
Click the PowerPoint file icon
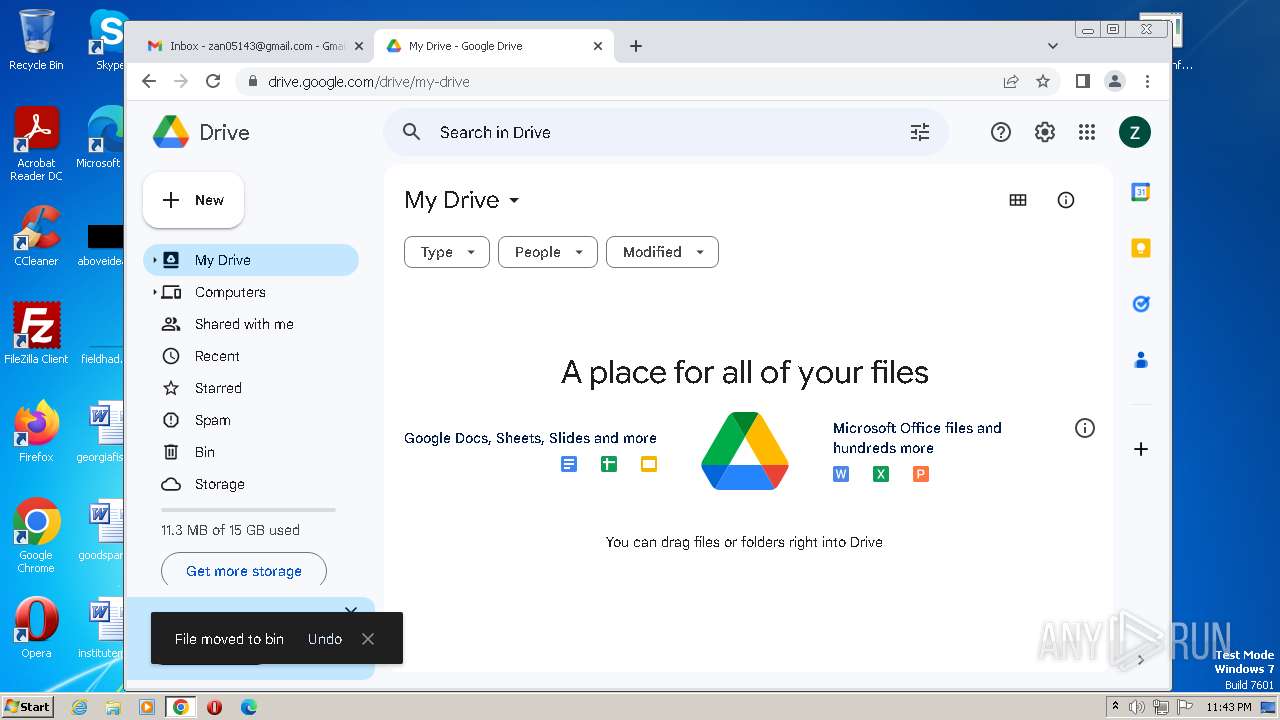point(921,474)
